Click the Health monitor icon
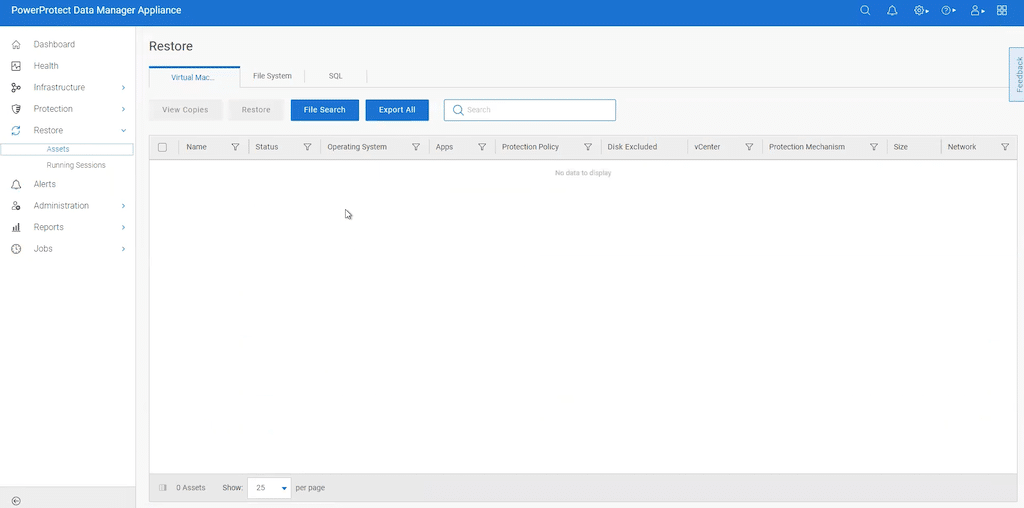This screenshot has width=1024, height=508. (x=16, y=66)
